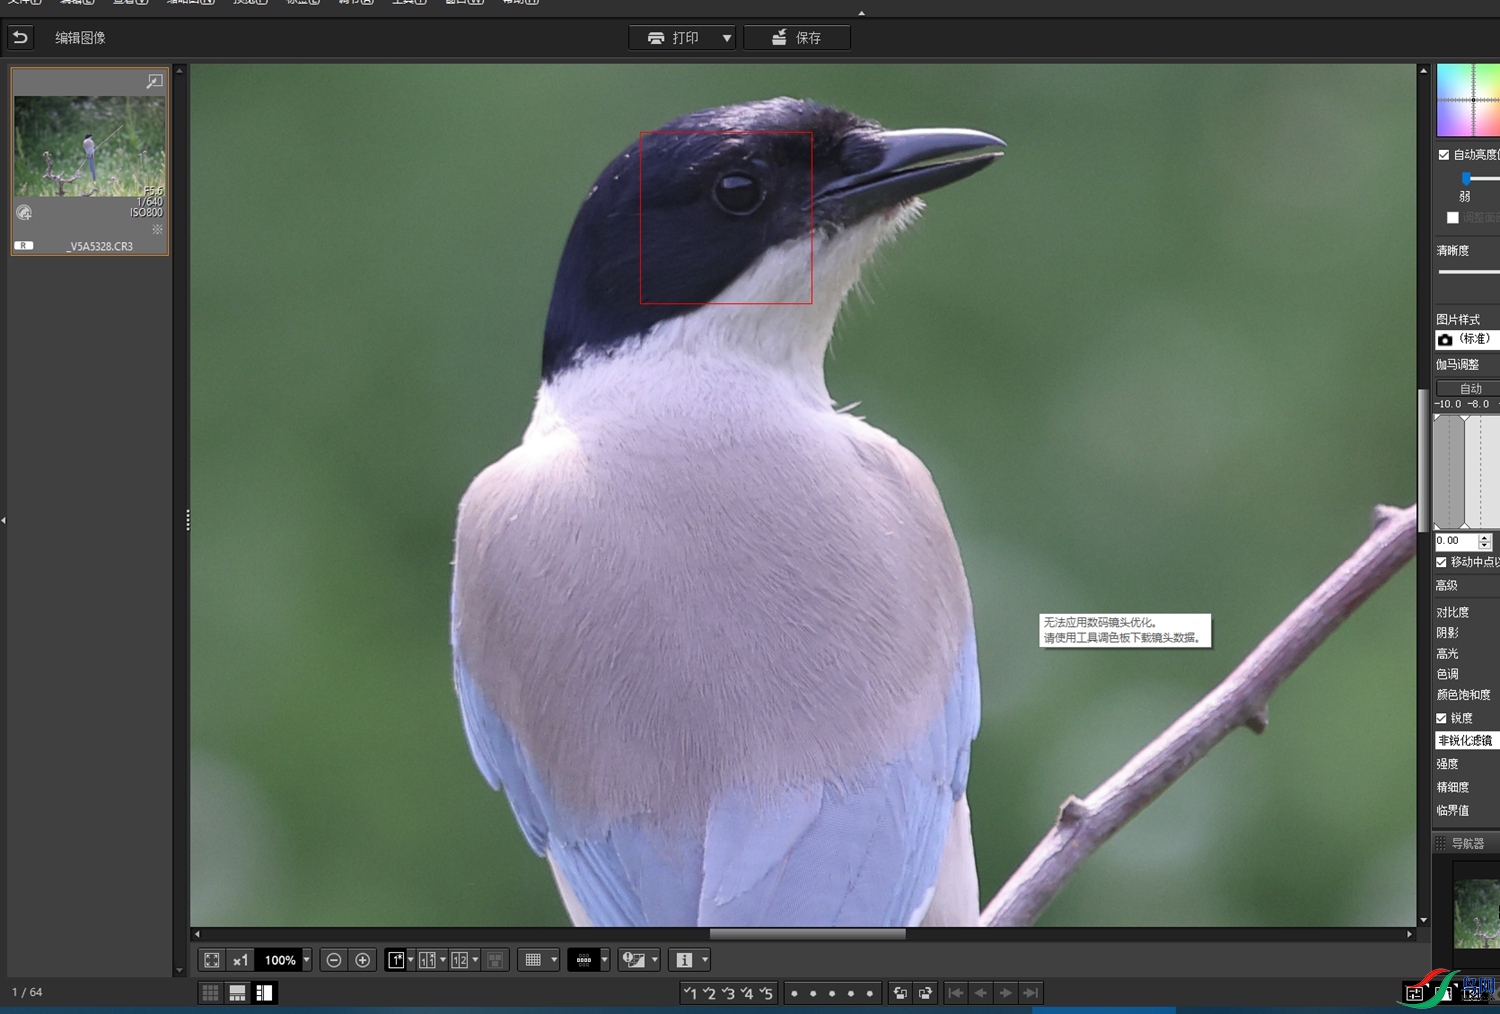Viewport: 1500px width, 1014px height.
Task: Toggle the grid overlay icon
Action: point(533,960)
